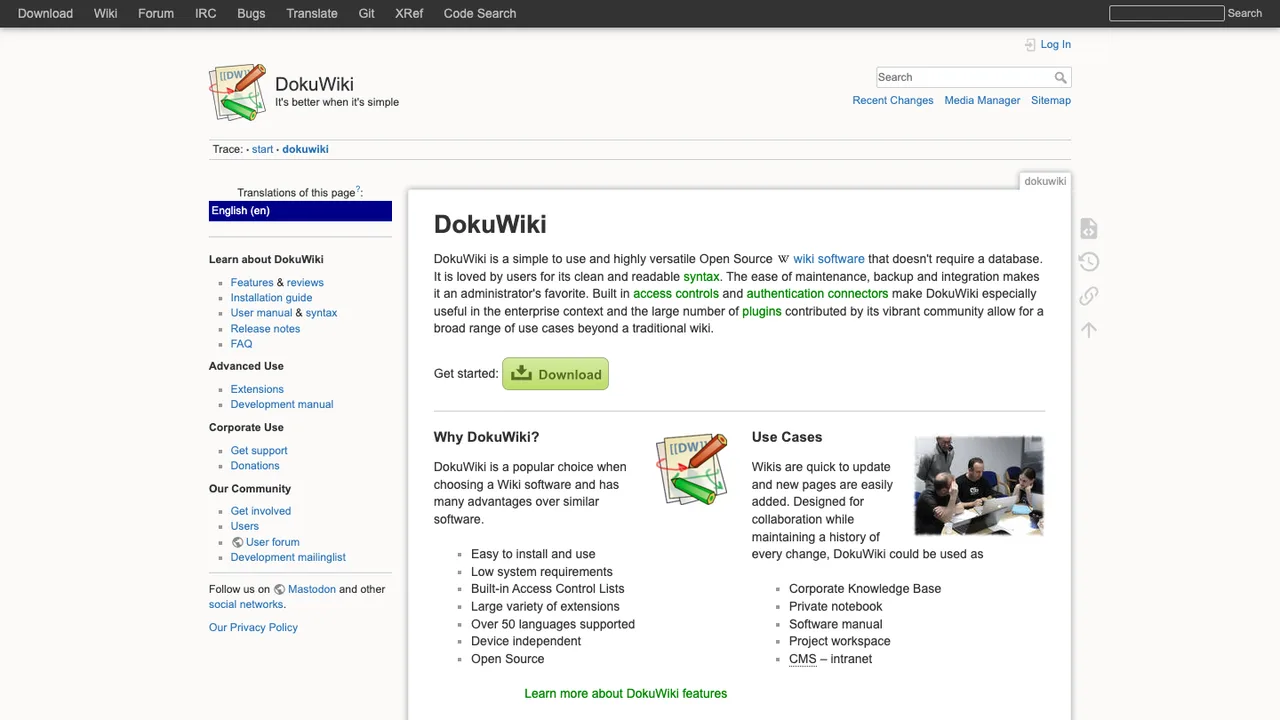Focus the top bar search input

tap(1166, 13)
